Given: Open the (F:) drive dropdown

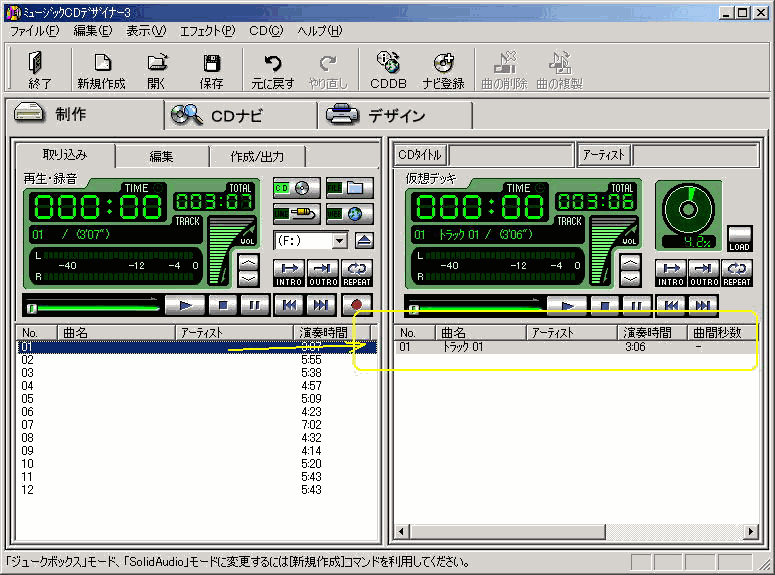Looking at the screenshot, I should pos(340,240).
